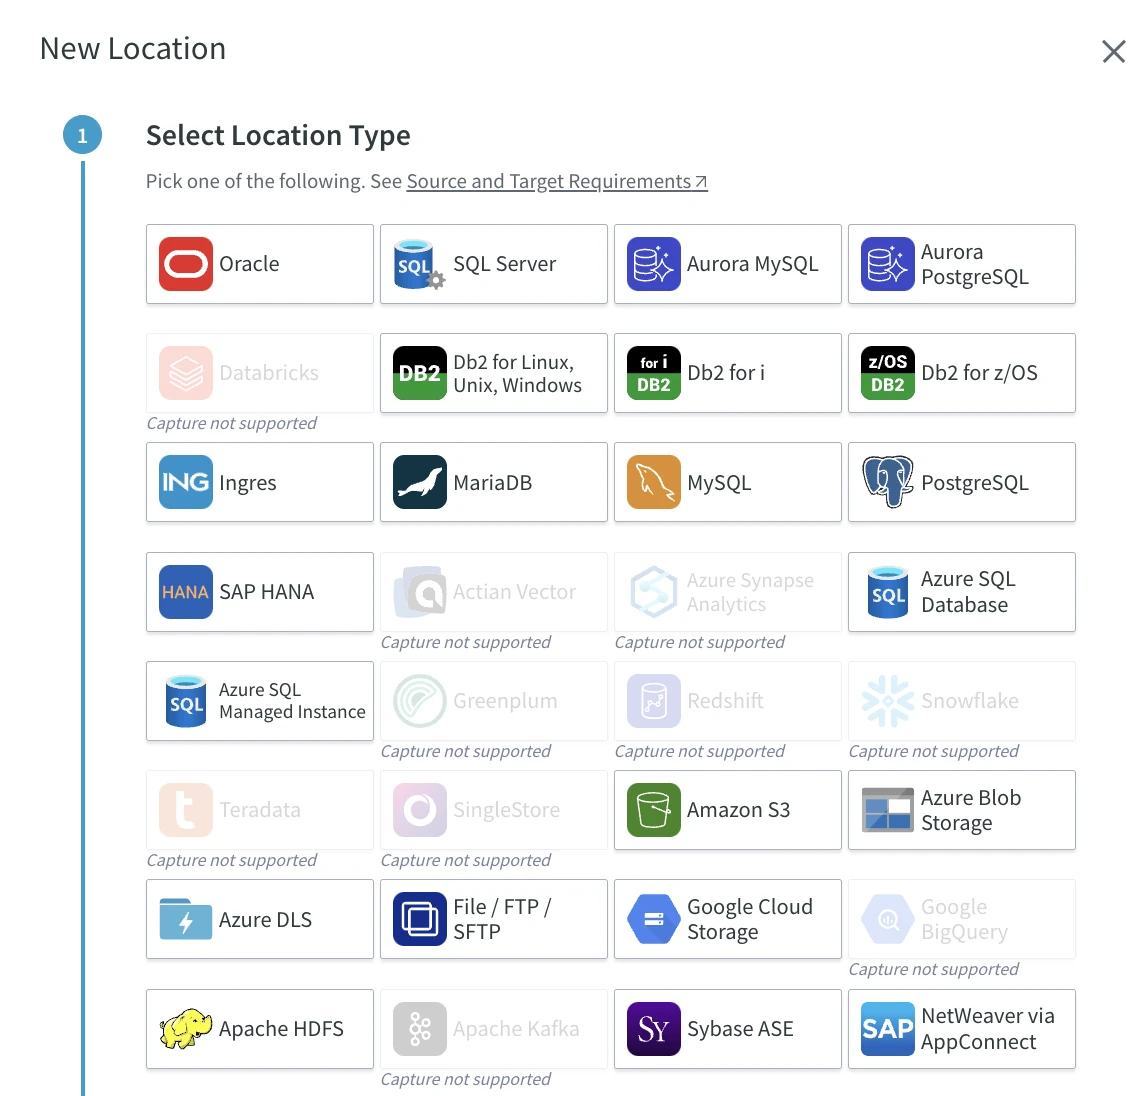This screenshot has height=1096, width=1148.
Task: Select the Oracle location type icon
Action: 184,263
